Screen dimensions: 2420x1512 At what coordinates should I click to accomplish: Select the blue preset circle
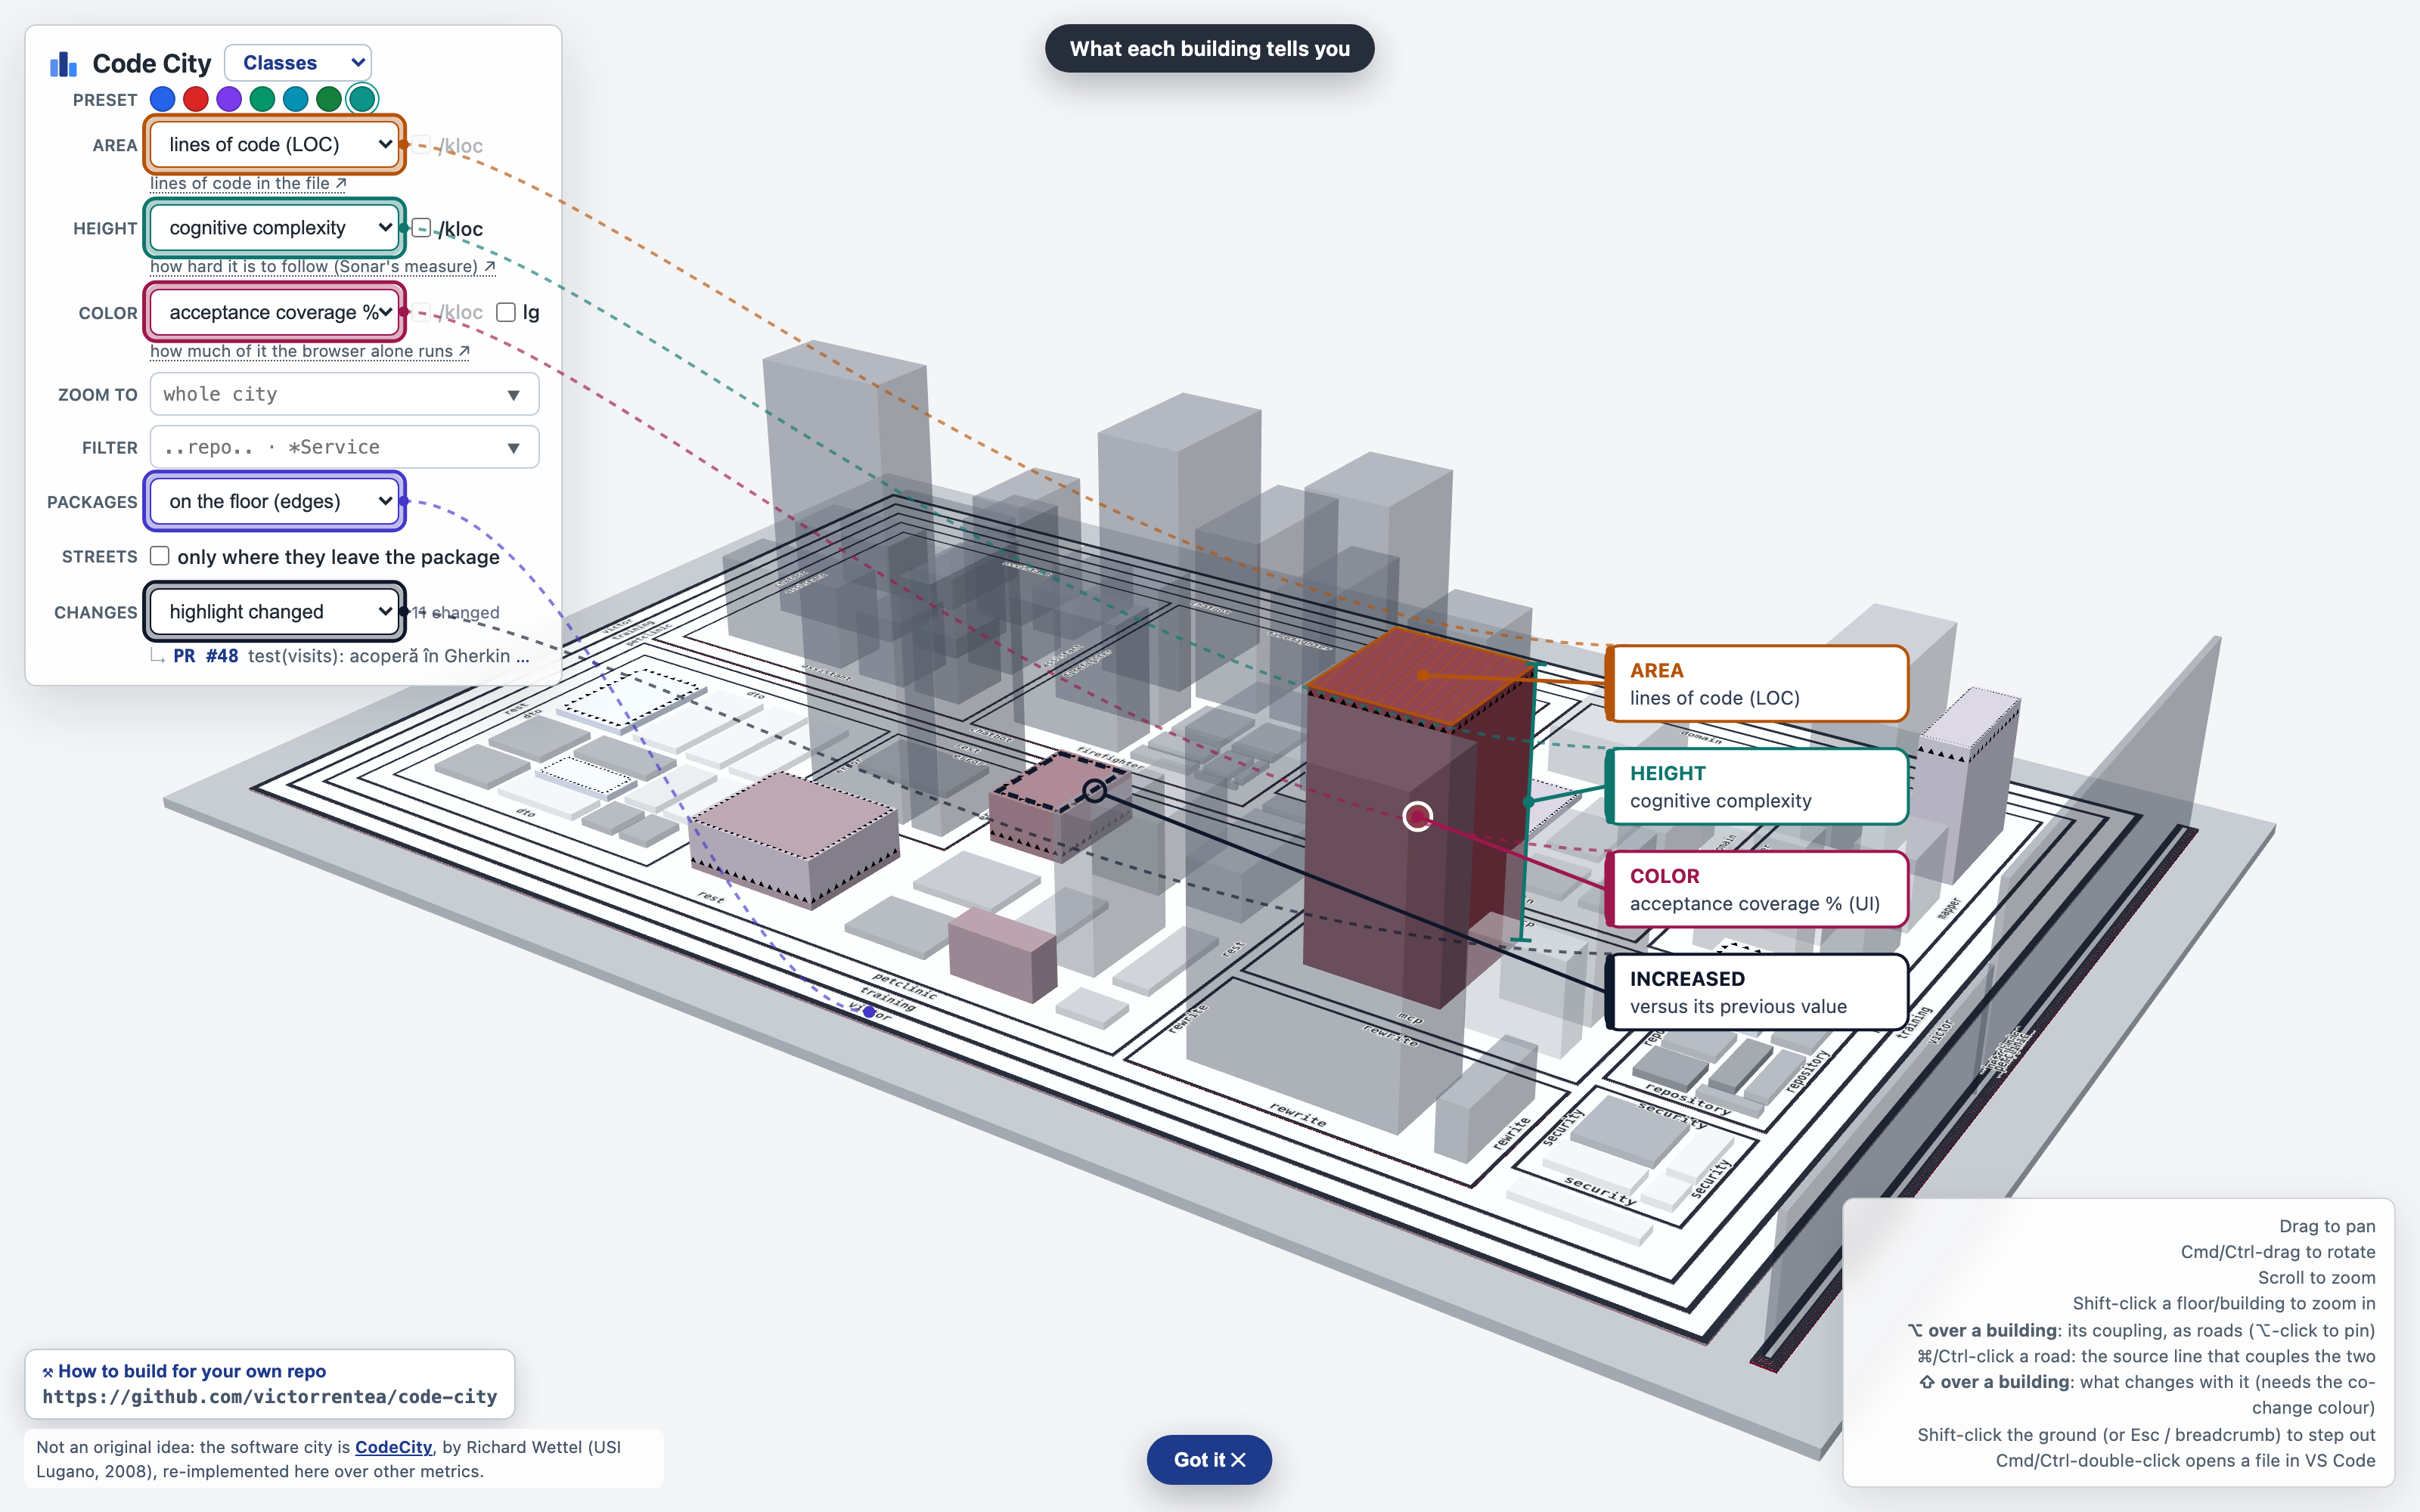coord(162,99)
